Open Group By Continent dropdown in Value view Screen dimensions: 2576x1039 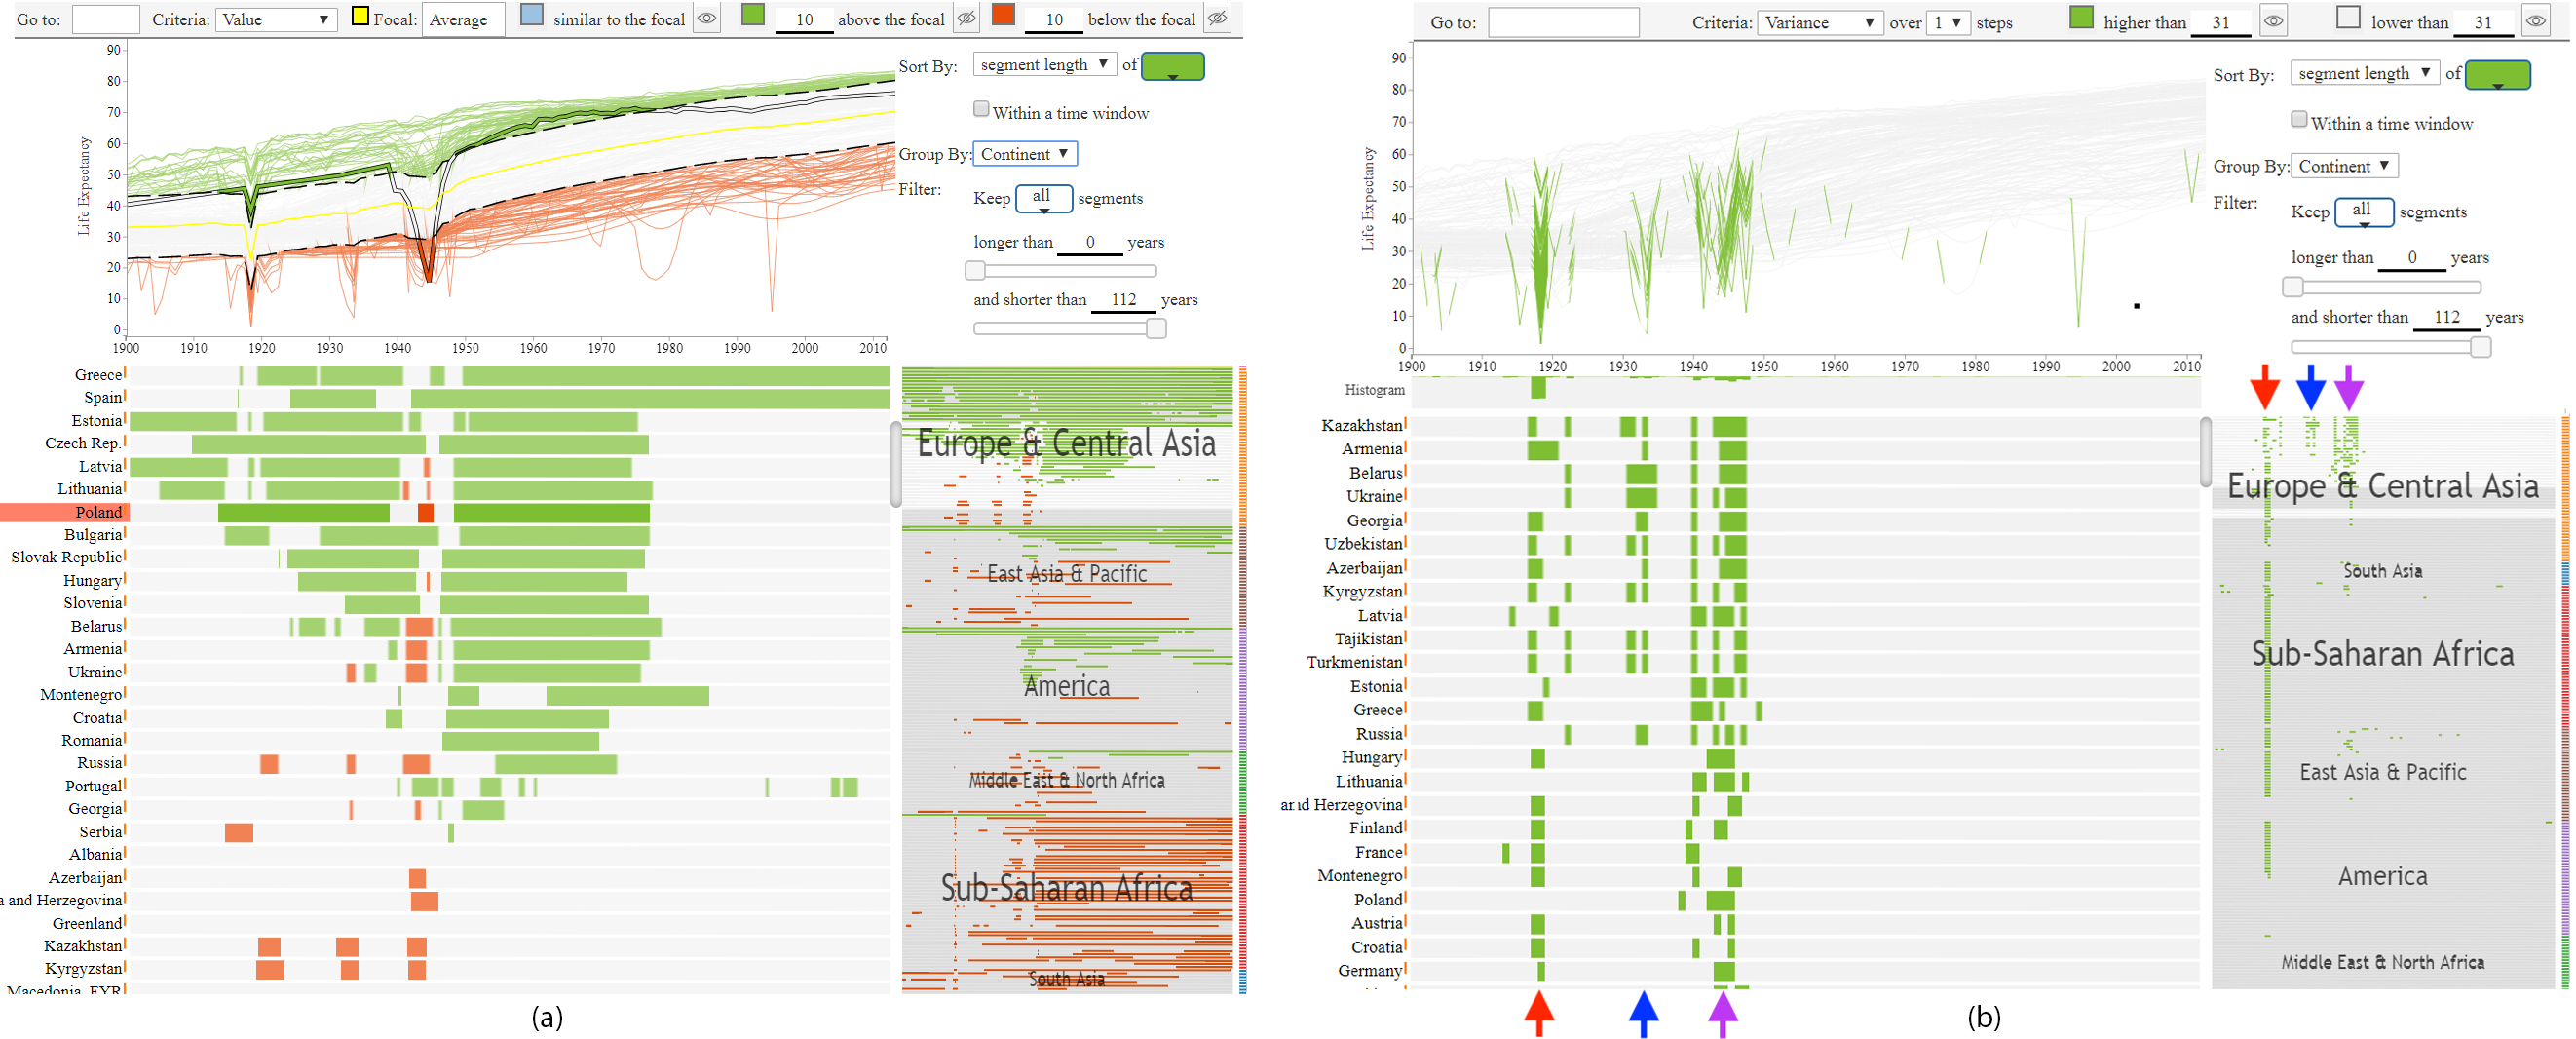click(x=1025, y=154)
